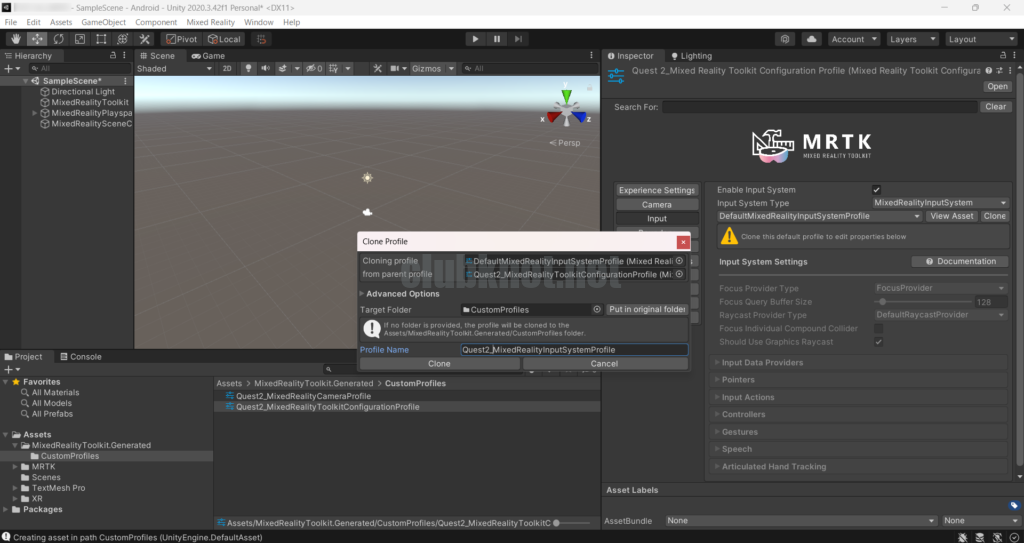Click the Profile Name input field
1024x543 pixels.
(x=573, y=350)
